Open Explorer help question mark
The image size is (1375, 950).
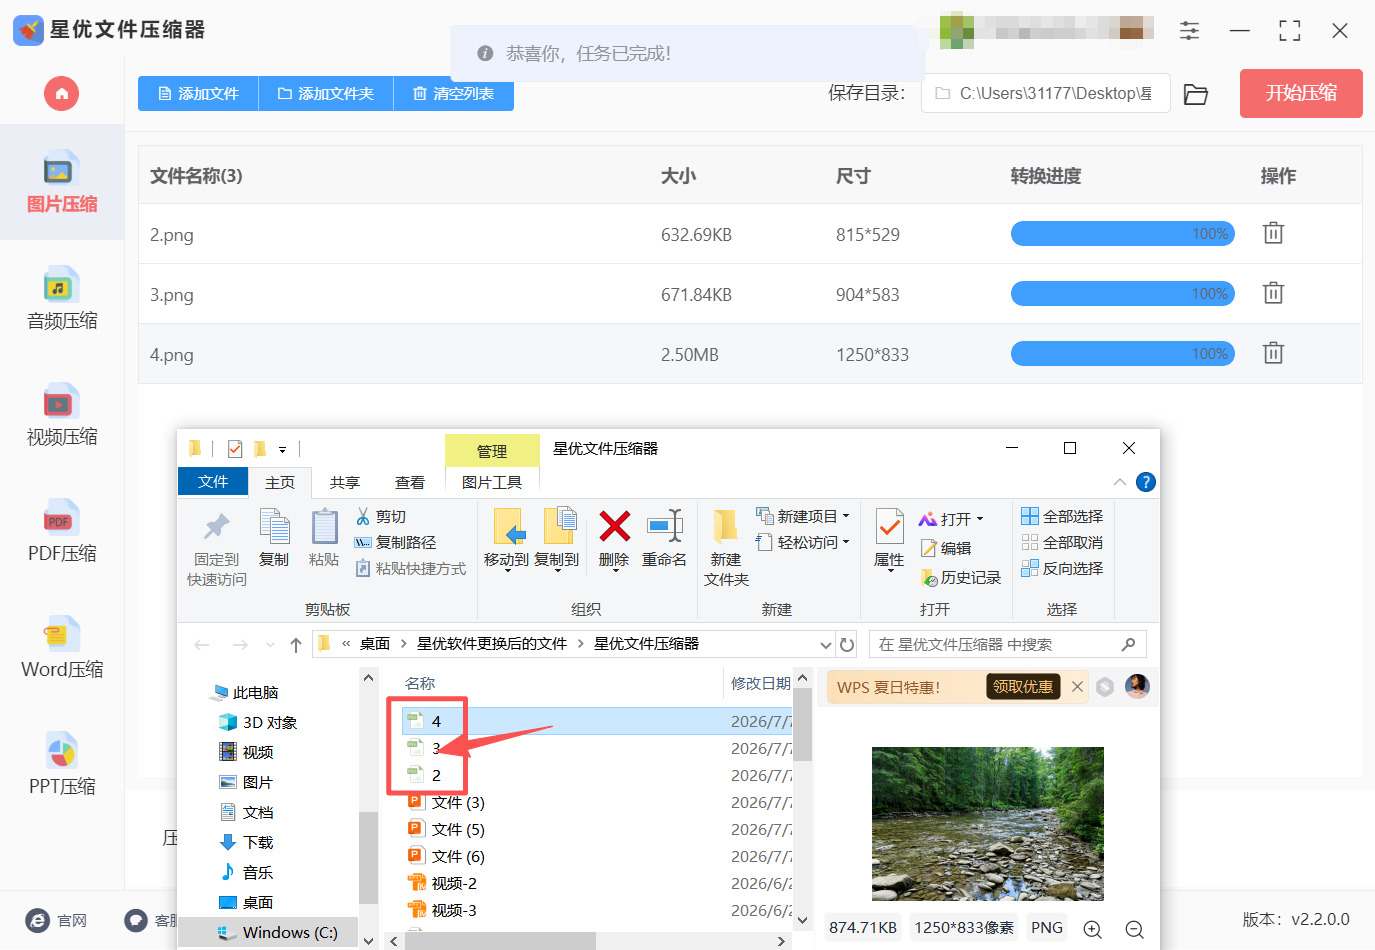(x=1146, y=482)
